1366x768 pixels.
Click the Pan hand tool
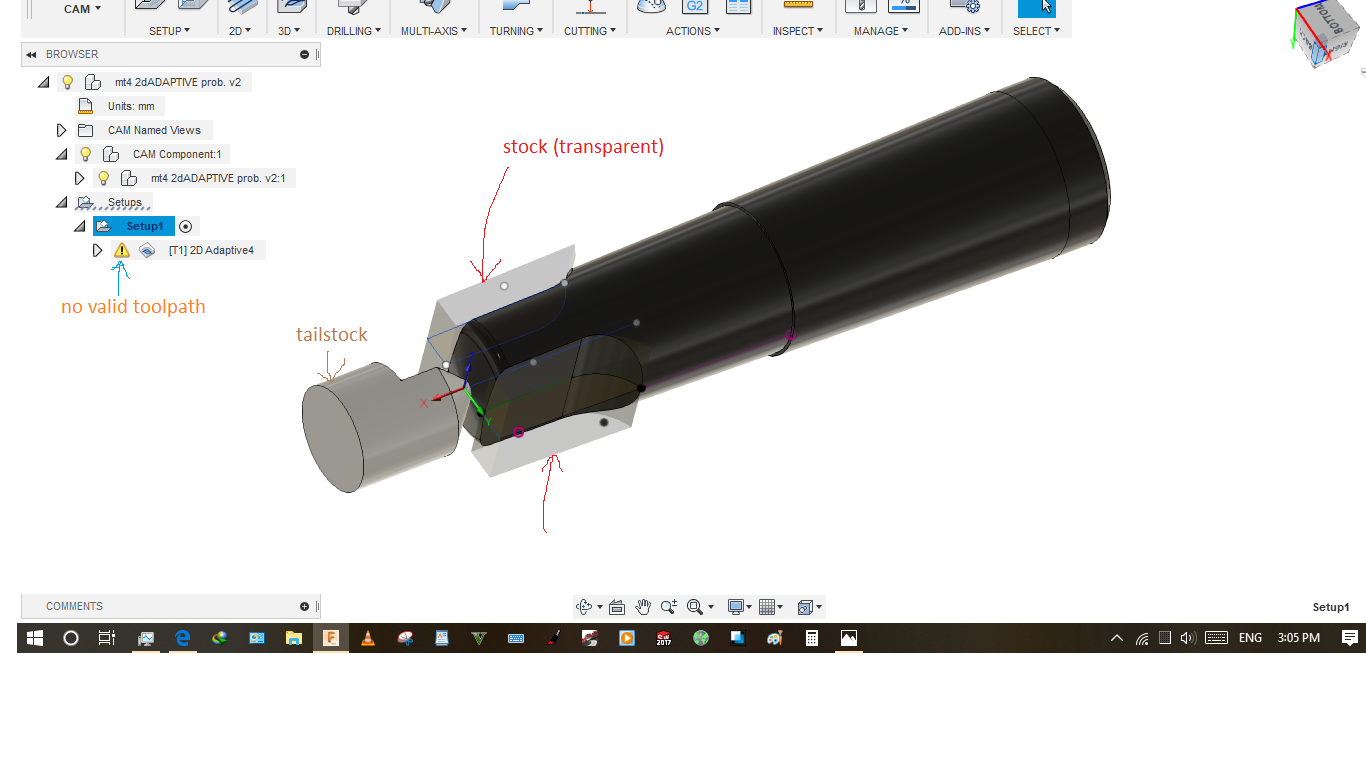tap(643, 607)
